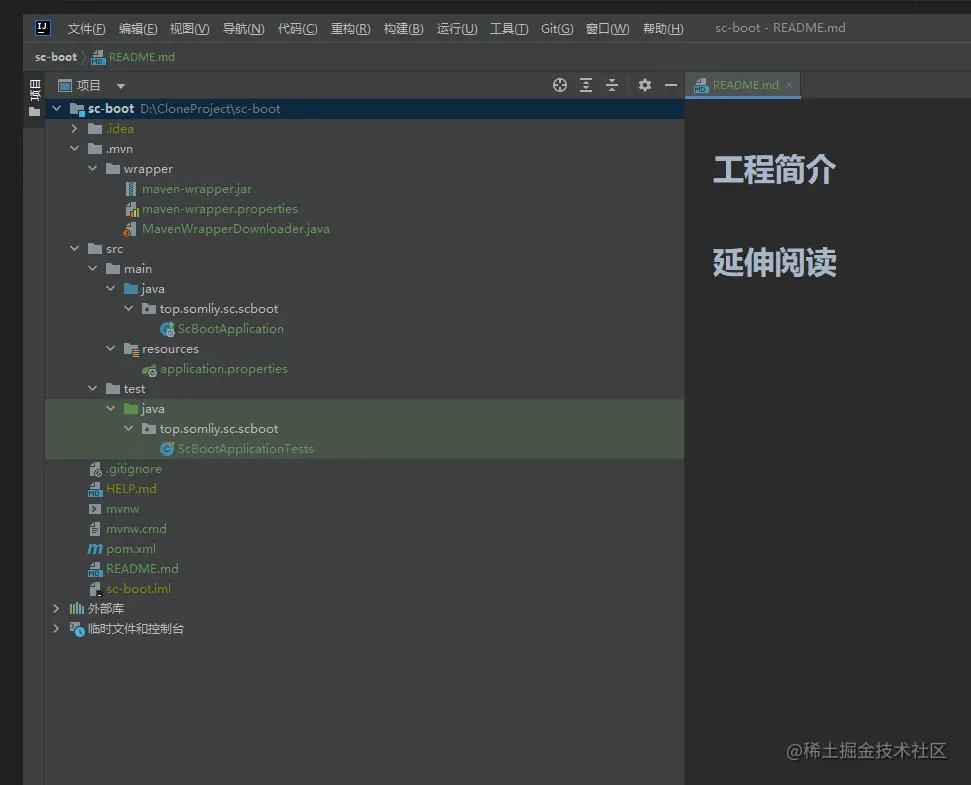This screenshot has height=785, width=971.
Task: Click the sc-boot.iml file icon
Action: pos(95,589)
